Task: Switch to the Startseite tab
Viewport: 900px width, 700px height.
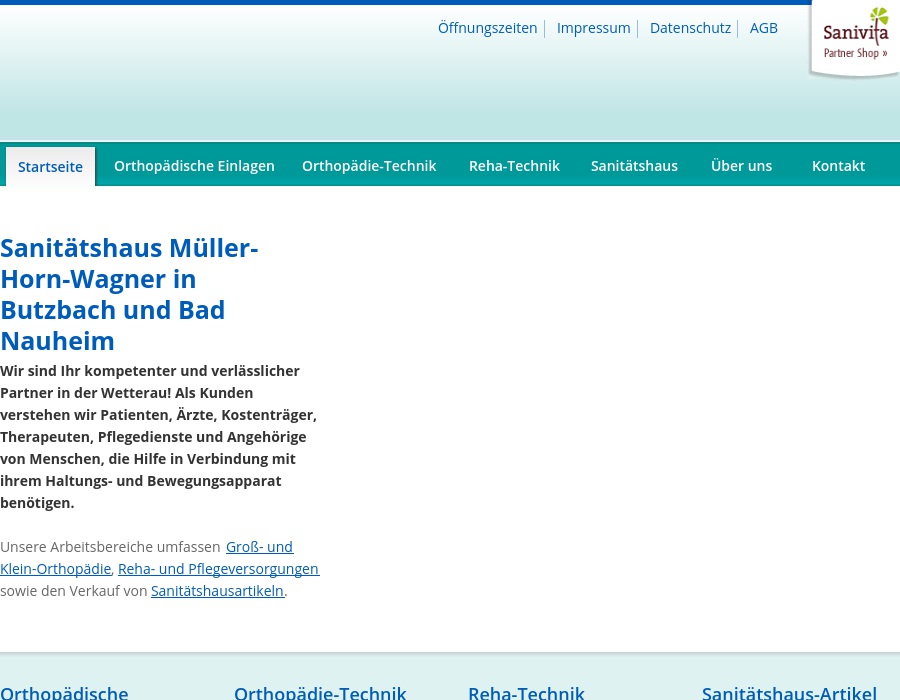Action: pyautogui.click(x=50, y=166)
